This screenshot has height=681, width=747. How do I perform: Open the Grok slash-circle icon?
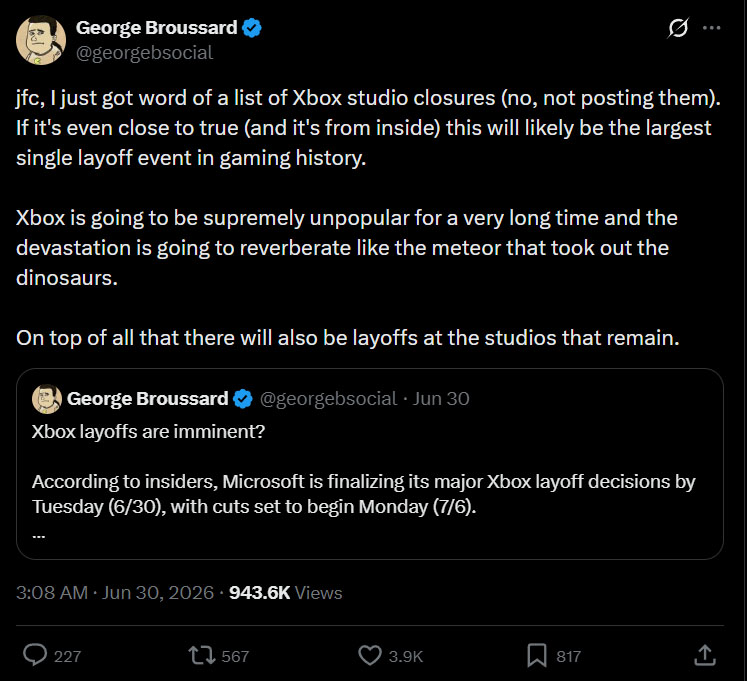point(677,29)
